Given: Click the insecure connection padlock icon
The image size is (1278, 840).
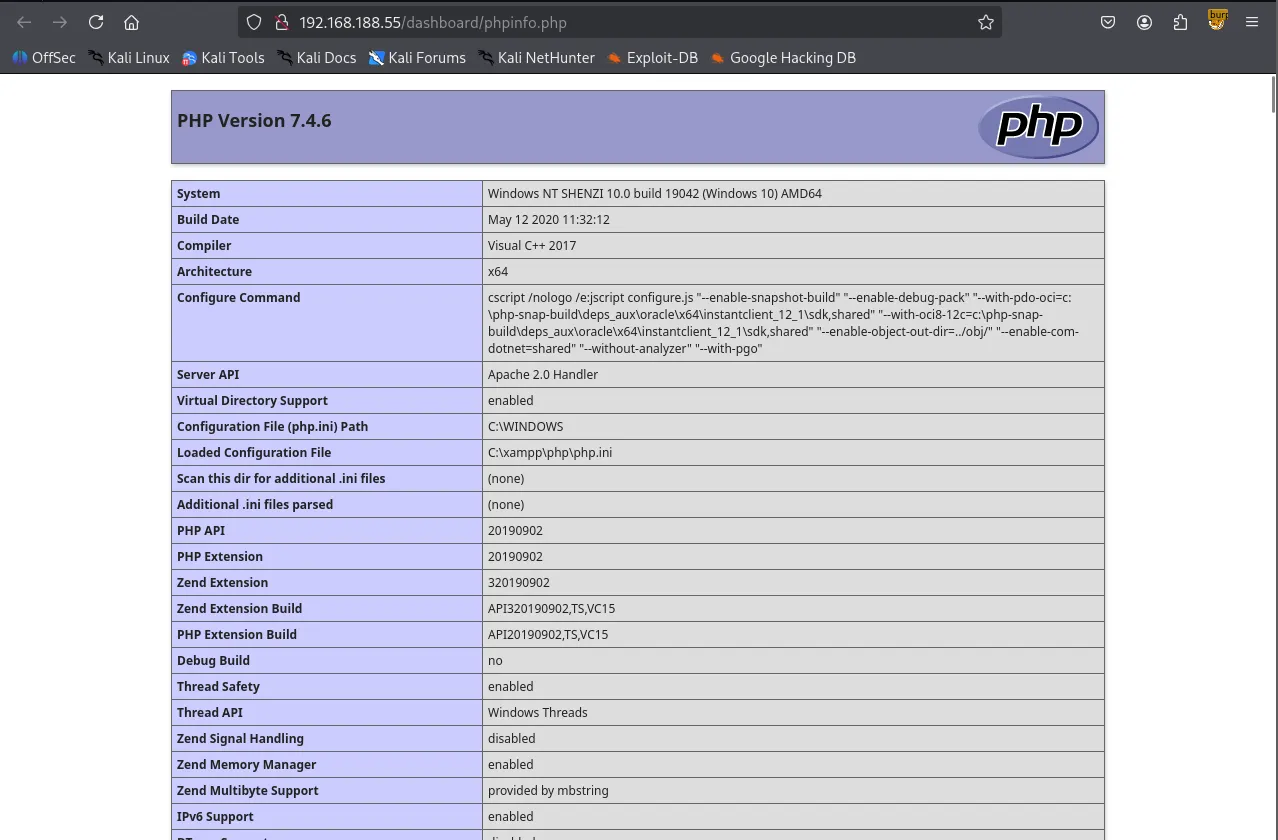Looking at the screenshot, I should click(x=281, y=22).
